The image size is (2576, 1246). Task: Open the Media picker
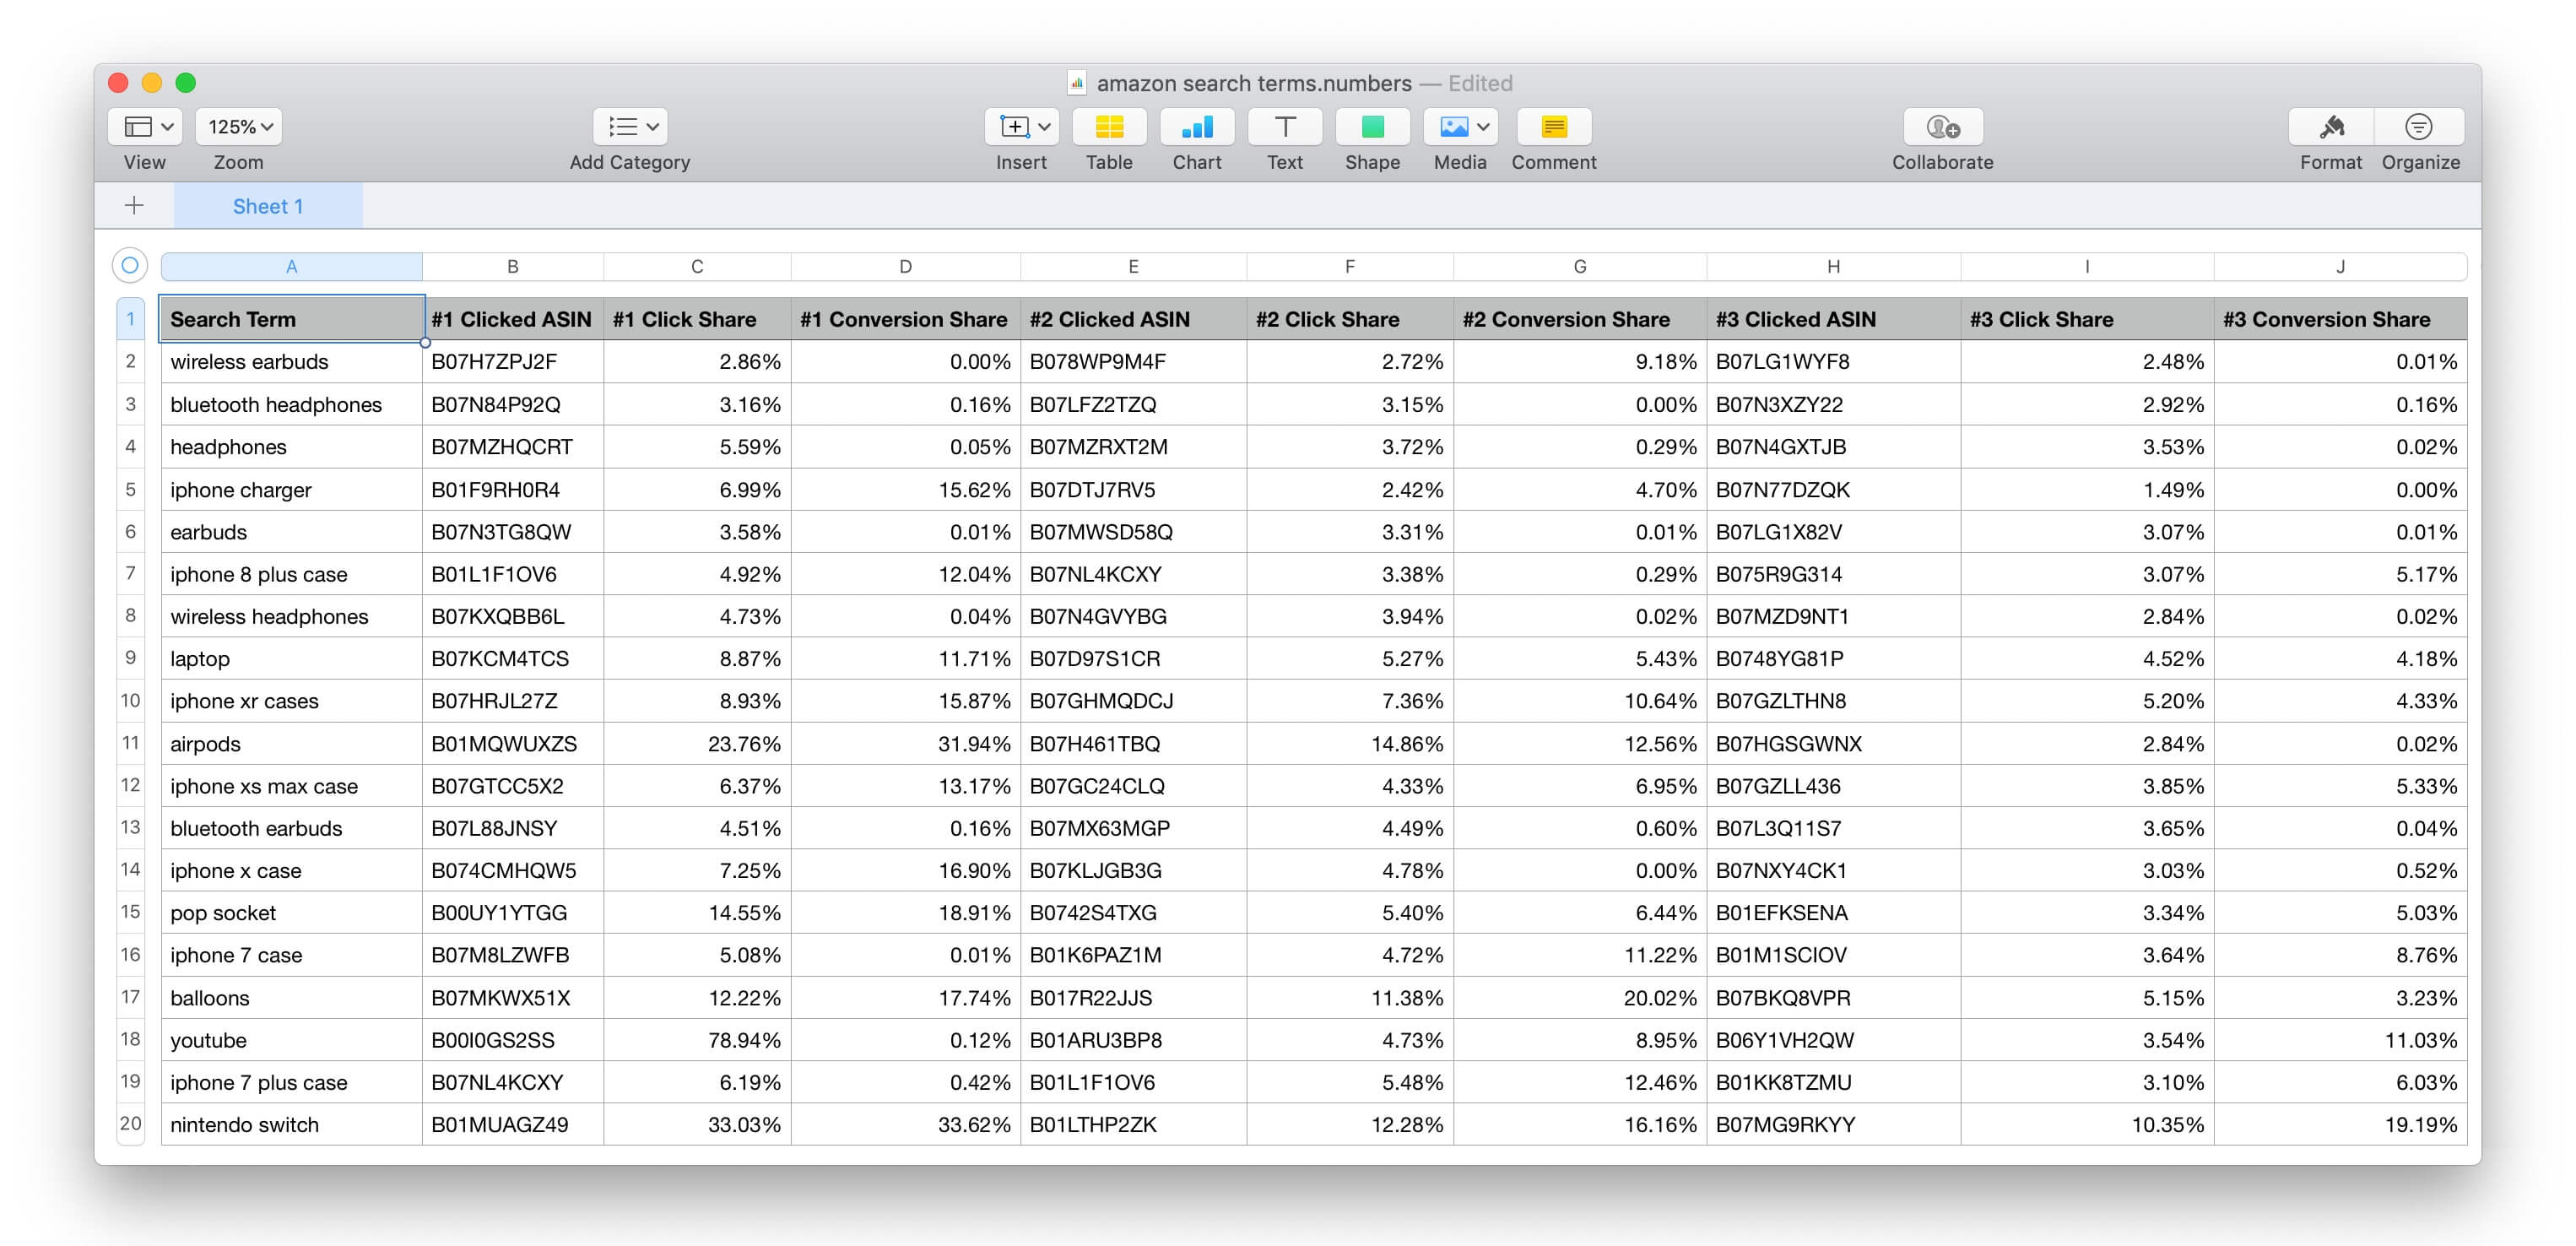[1460, 127]
